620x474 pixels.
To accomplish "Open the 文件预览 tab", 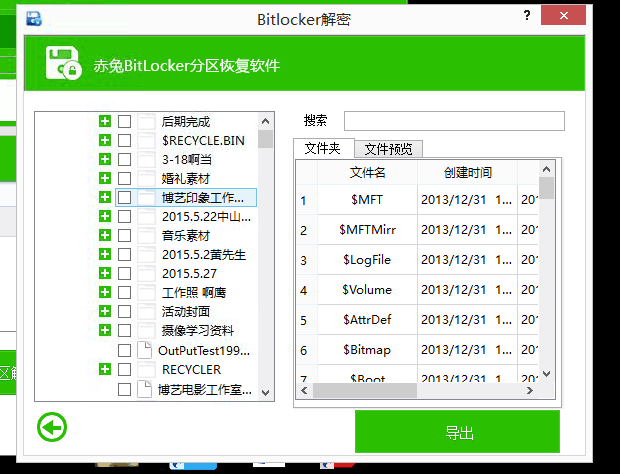I will pos(388,149).
